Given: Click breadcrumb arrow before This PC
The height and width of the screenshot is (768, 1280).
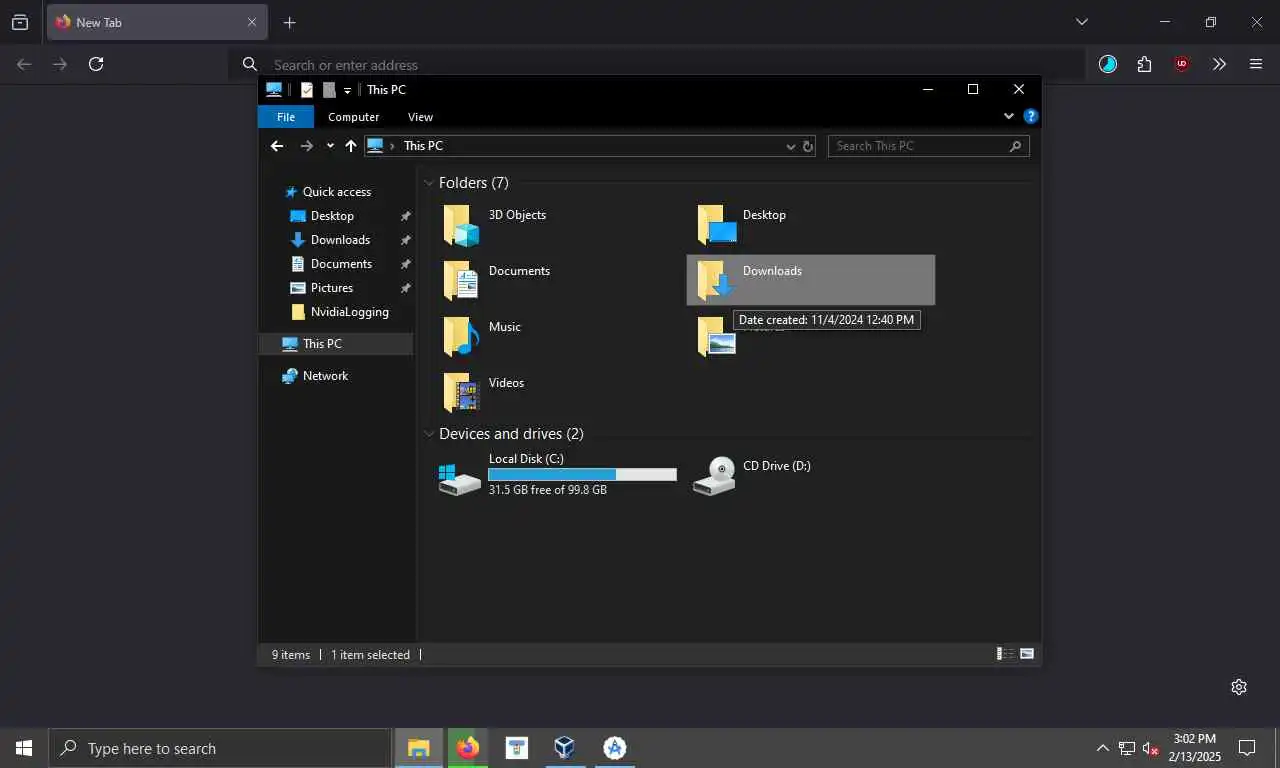Looking at the screenshot, I should coord(393,146).
